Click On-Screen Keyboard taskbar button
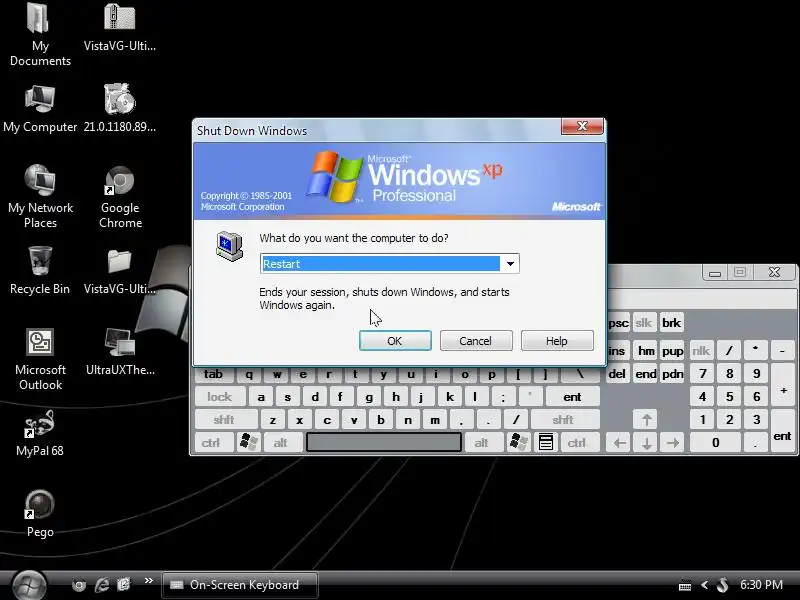This screenshot has width=800, height=600. click(240, 585)
